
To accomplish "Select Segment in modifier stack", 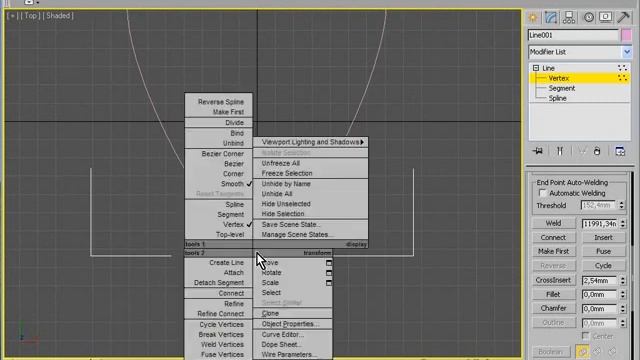I will click(x=562, y=88).
